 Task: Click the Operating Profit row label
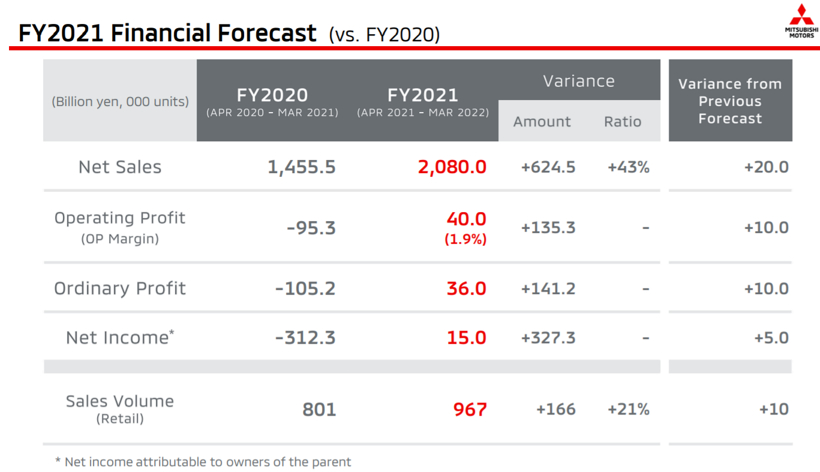tap(120, 218)
